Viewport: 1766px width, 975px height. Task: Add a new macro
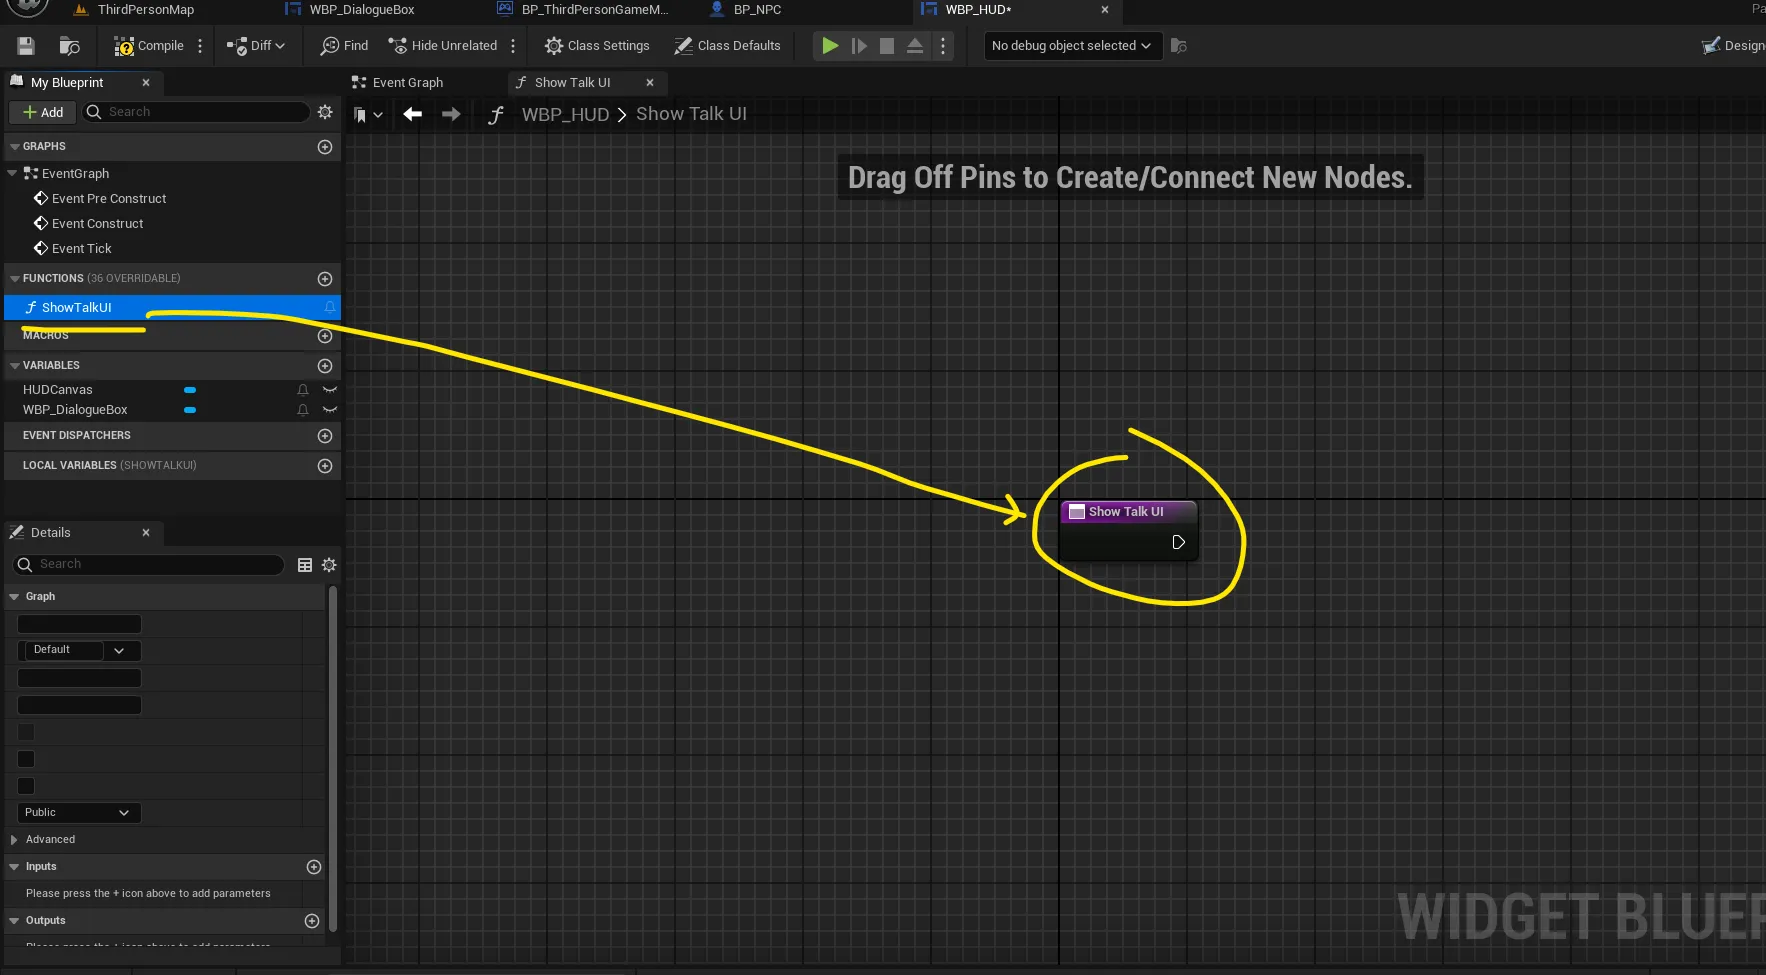(325, 336)
